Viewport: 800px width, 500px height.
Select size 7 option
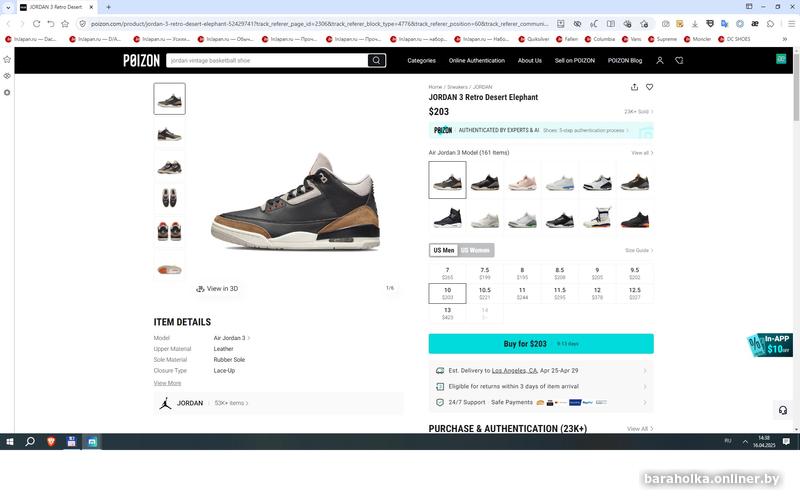[447, 273]
